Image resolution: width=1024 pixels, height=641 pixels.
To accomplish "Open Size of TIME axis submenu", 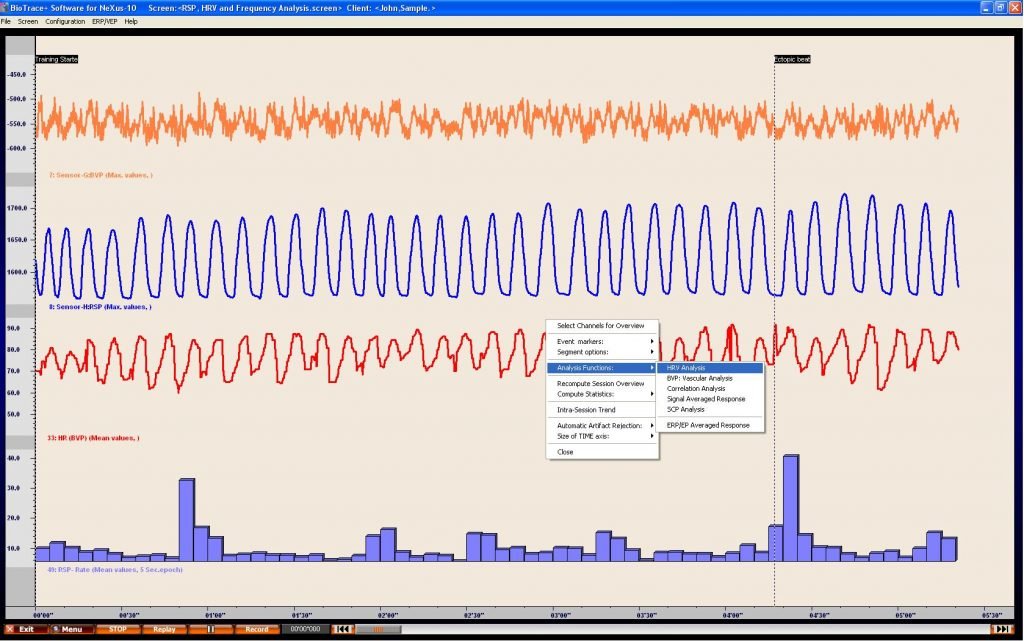I will pyautogui.click(x=602, y=436).
